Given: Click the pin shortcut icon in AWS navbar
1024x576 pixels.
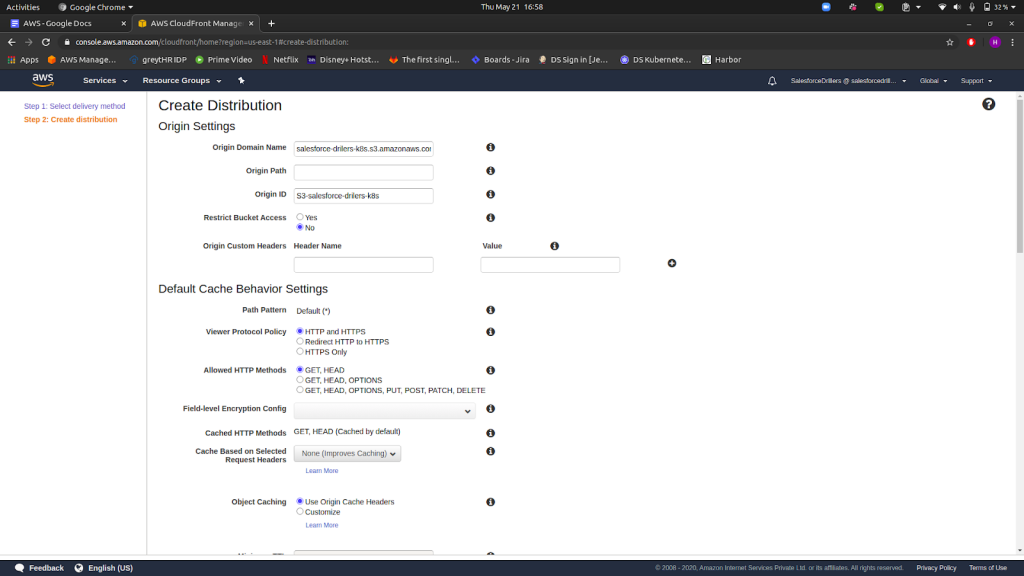Looking at the screenshot, I should pyautogui.click(x=241, y=80).
